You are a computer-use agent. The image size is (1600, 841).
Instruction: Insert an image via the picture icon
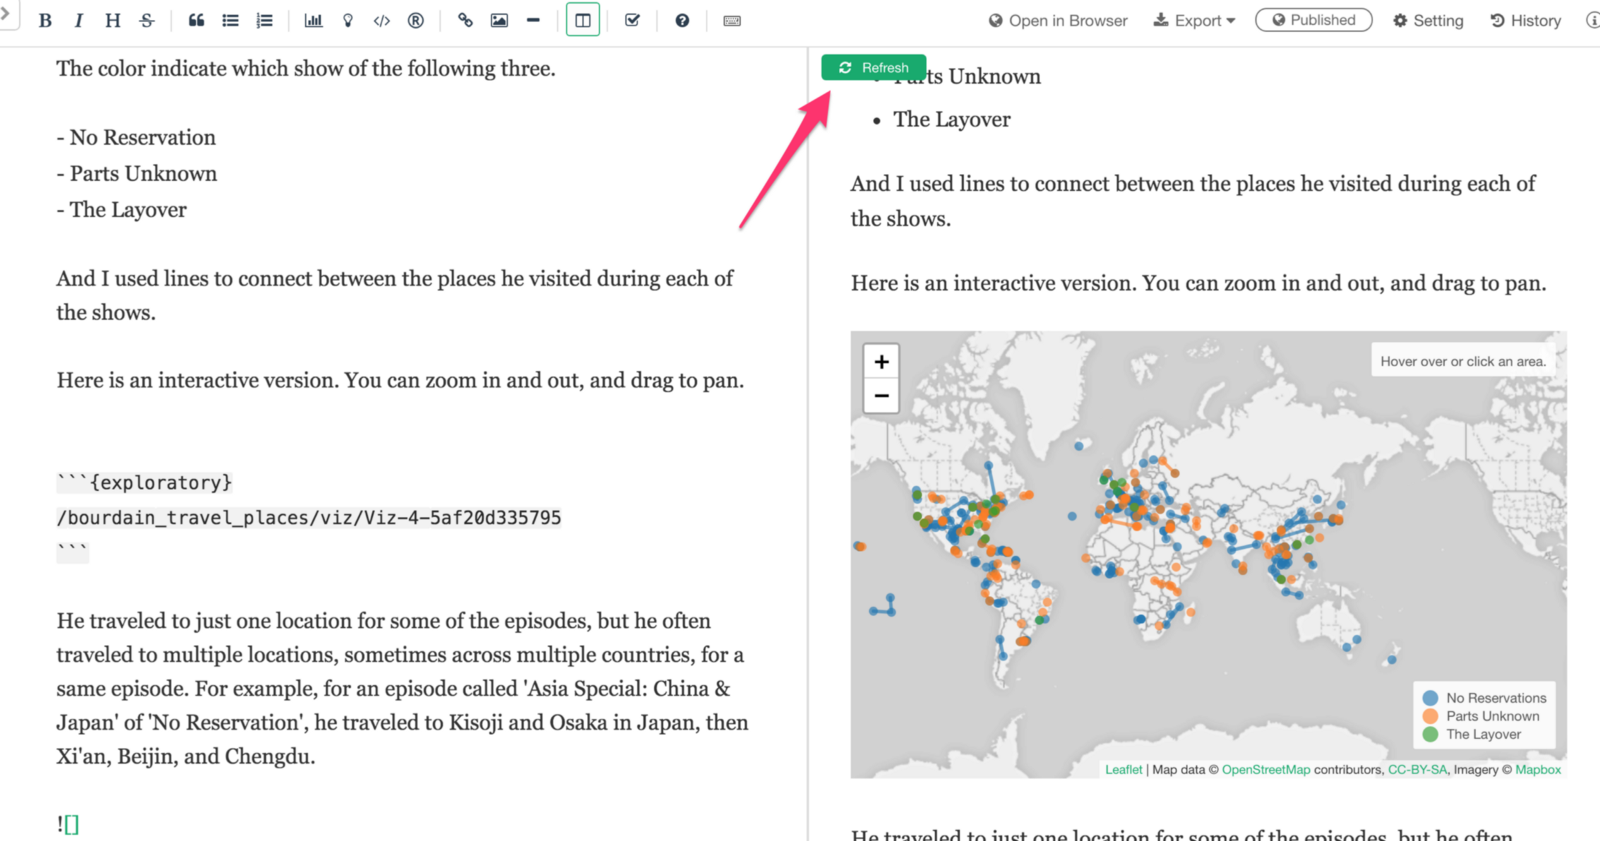coord(499,21)
